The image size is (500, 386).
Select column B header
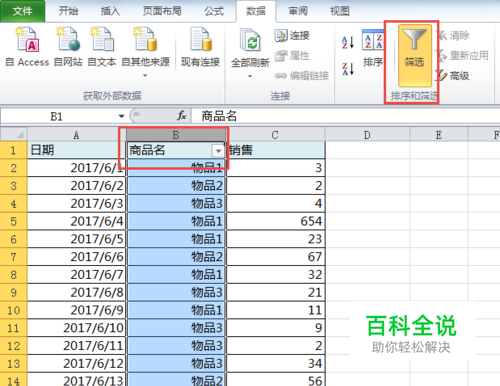tap(176, 135)
